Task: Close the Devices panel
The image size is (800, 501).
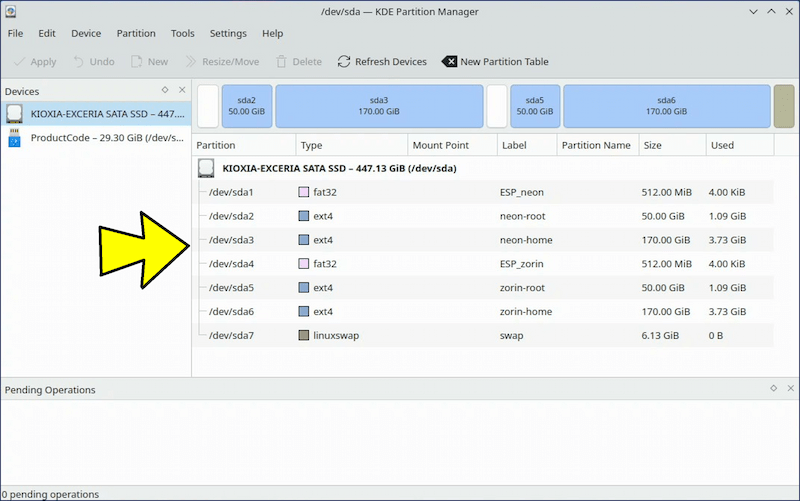Action: click(x=182, y=90)
